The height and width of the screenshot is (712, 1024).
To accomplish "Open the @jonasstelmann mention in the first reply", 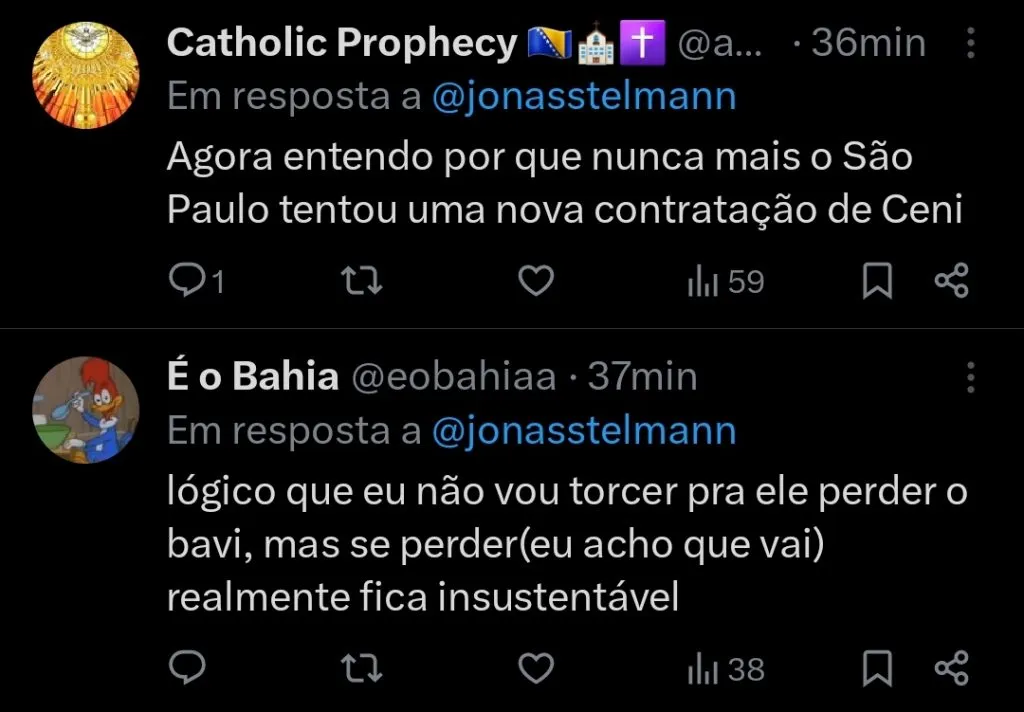I will 585,95.
